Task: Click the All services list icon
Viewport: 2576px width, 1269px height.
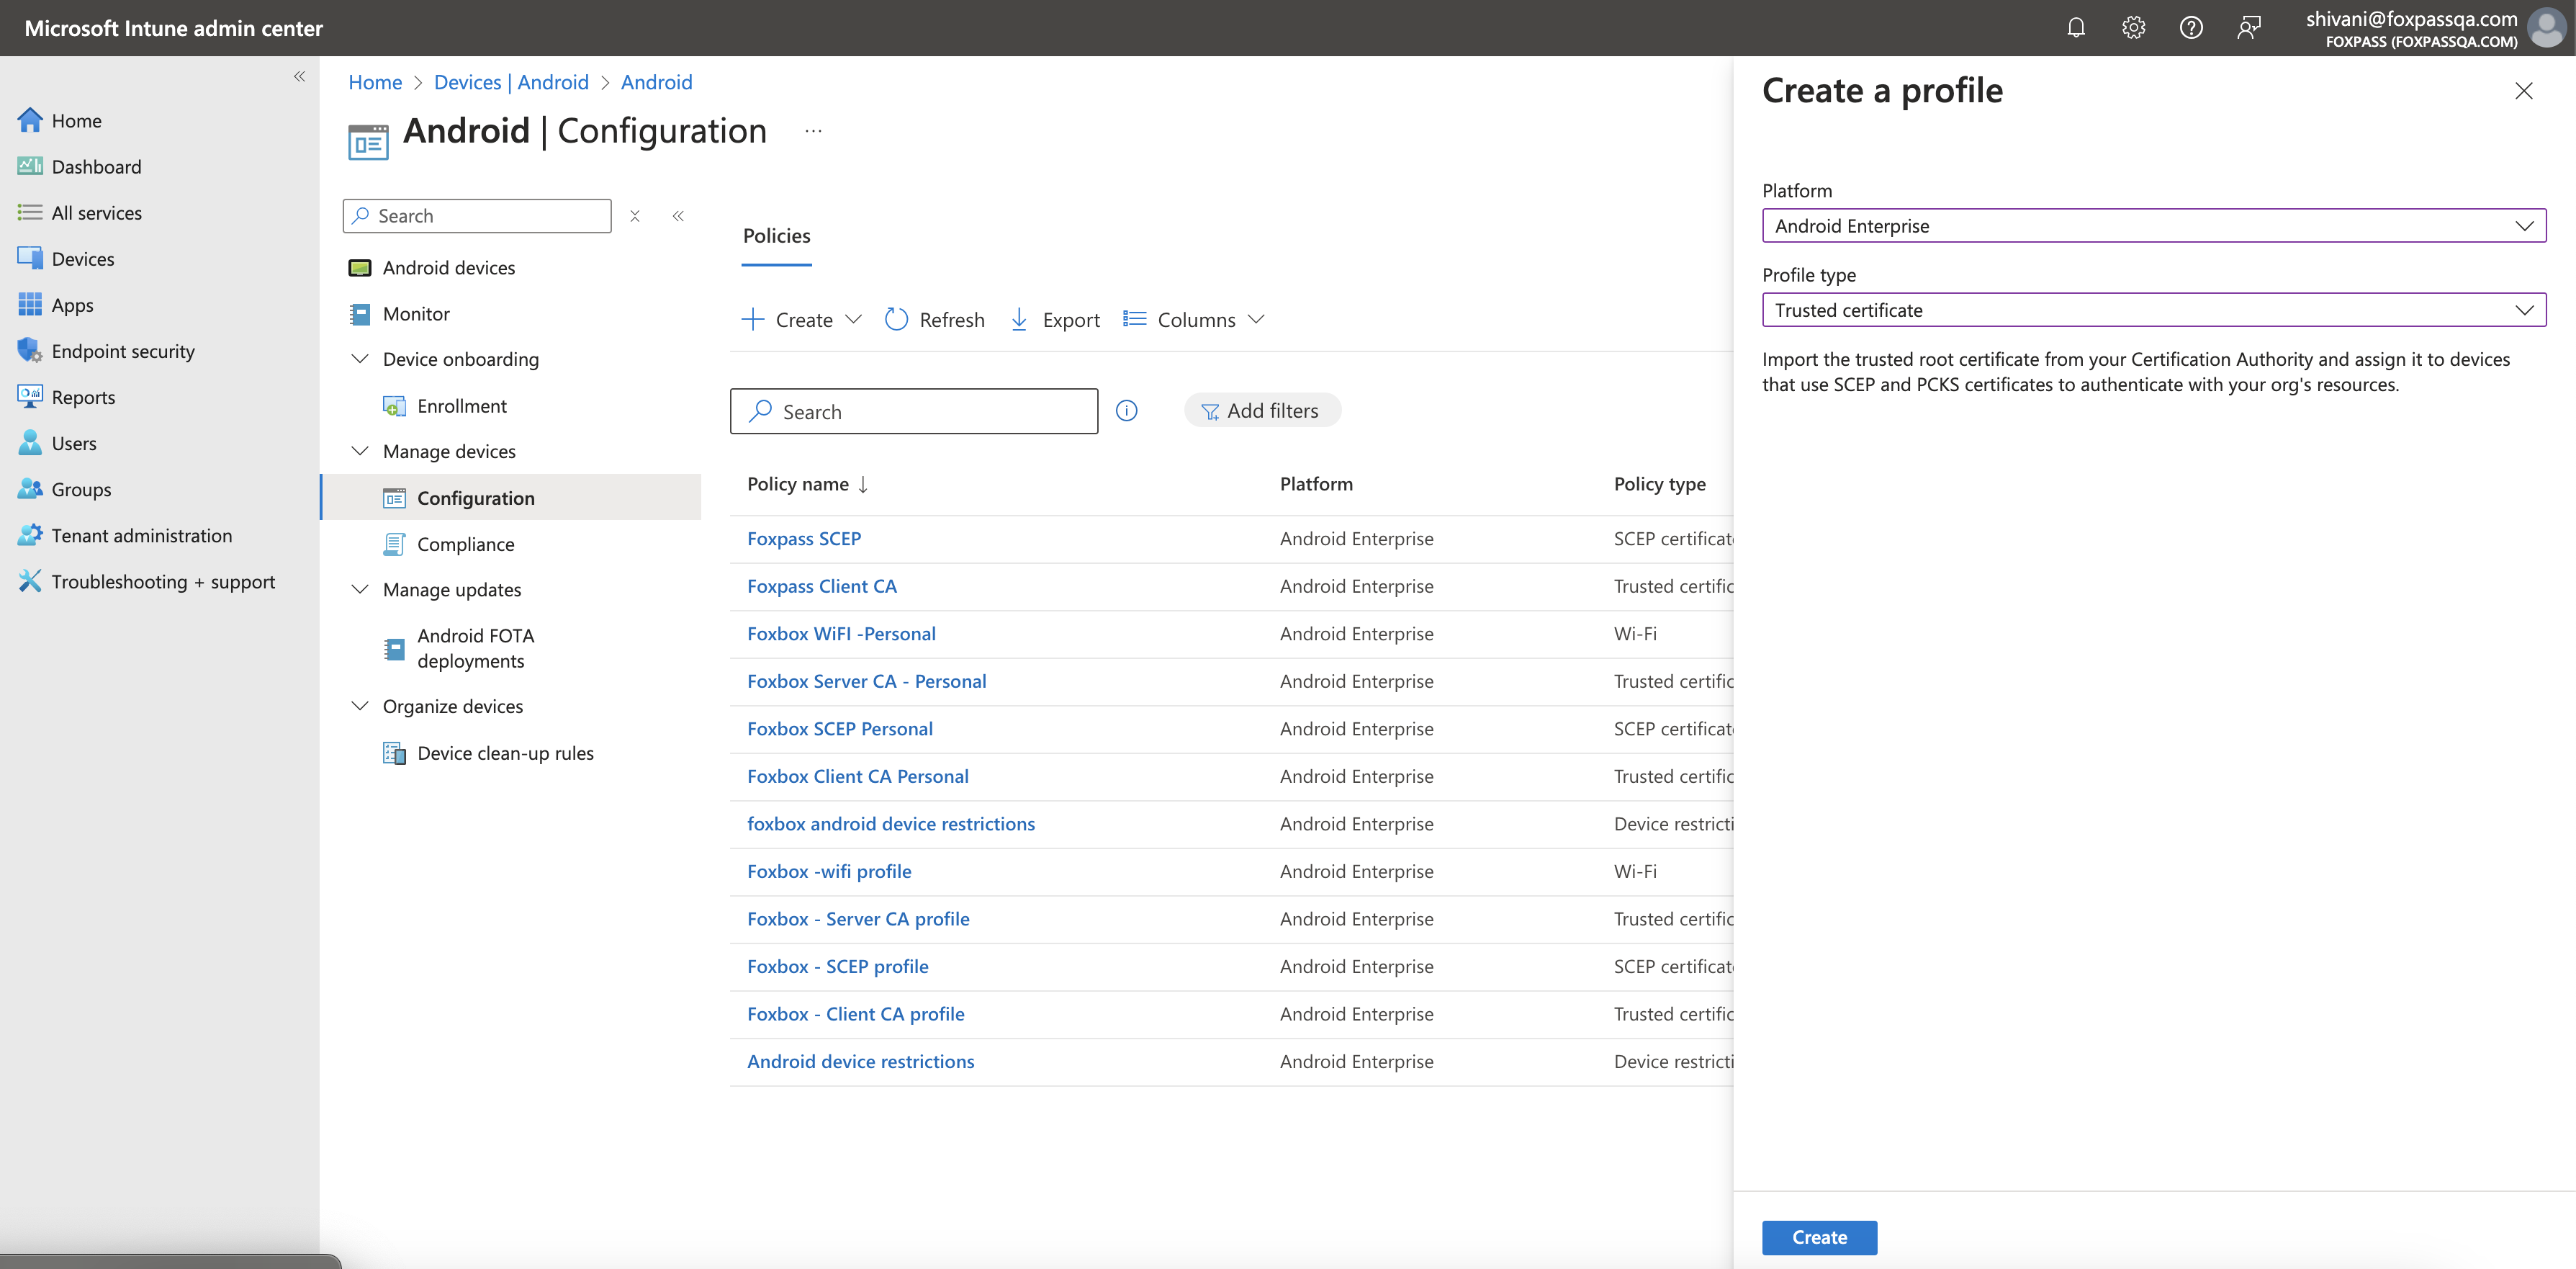Action: click(x=30, y=212)
